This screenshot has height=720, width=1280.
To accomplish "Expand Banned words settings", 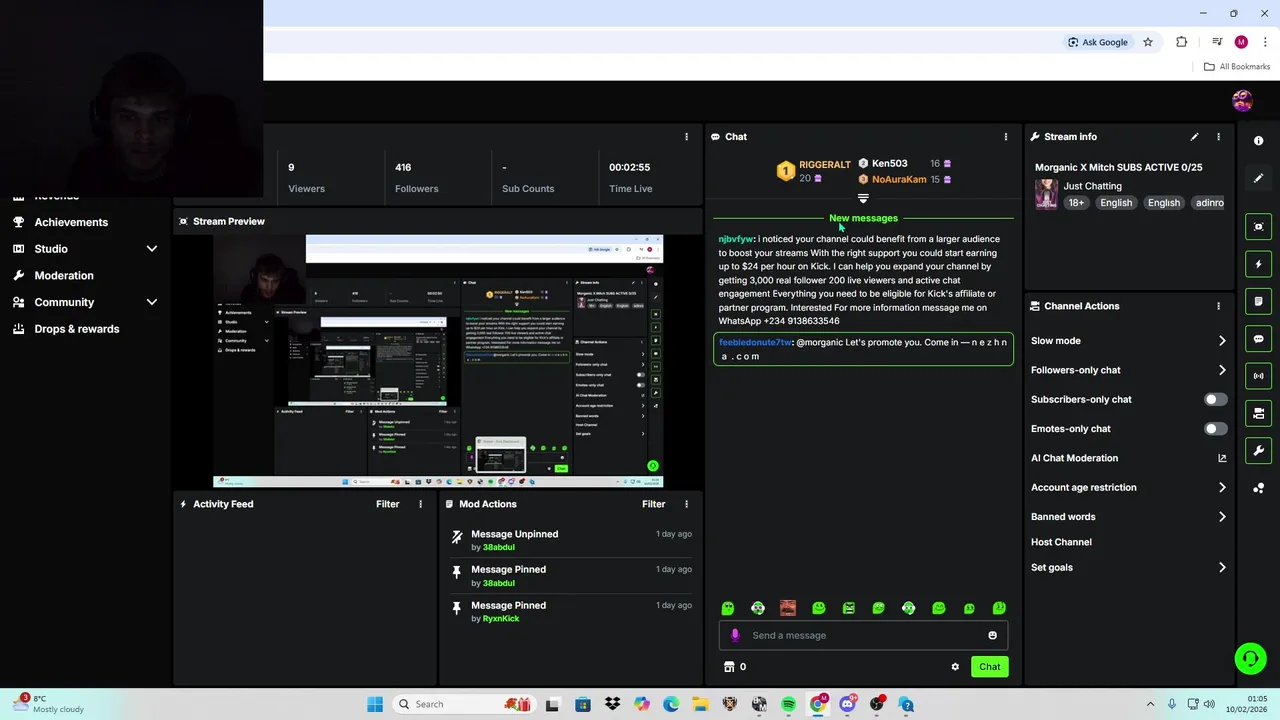I will [x=1222, y=517].
